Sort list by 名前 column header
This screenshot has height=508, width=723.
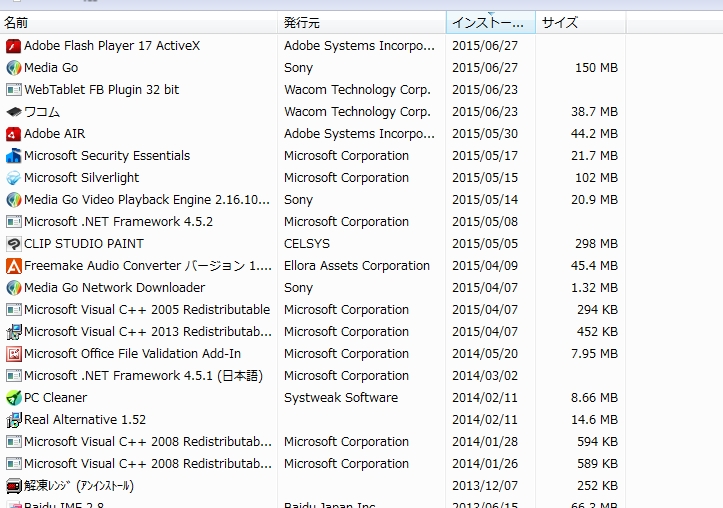click(x=138, y=22)
